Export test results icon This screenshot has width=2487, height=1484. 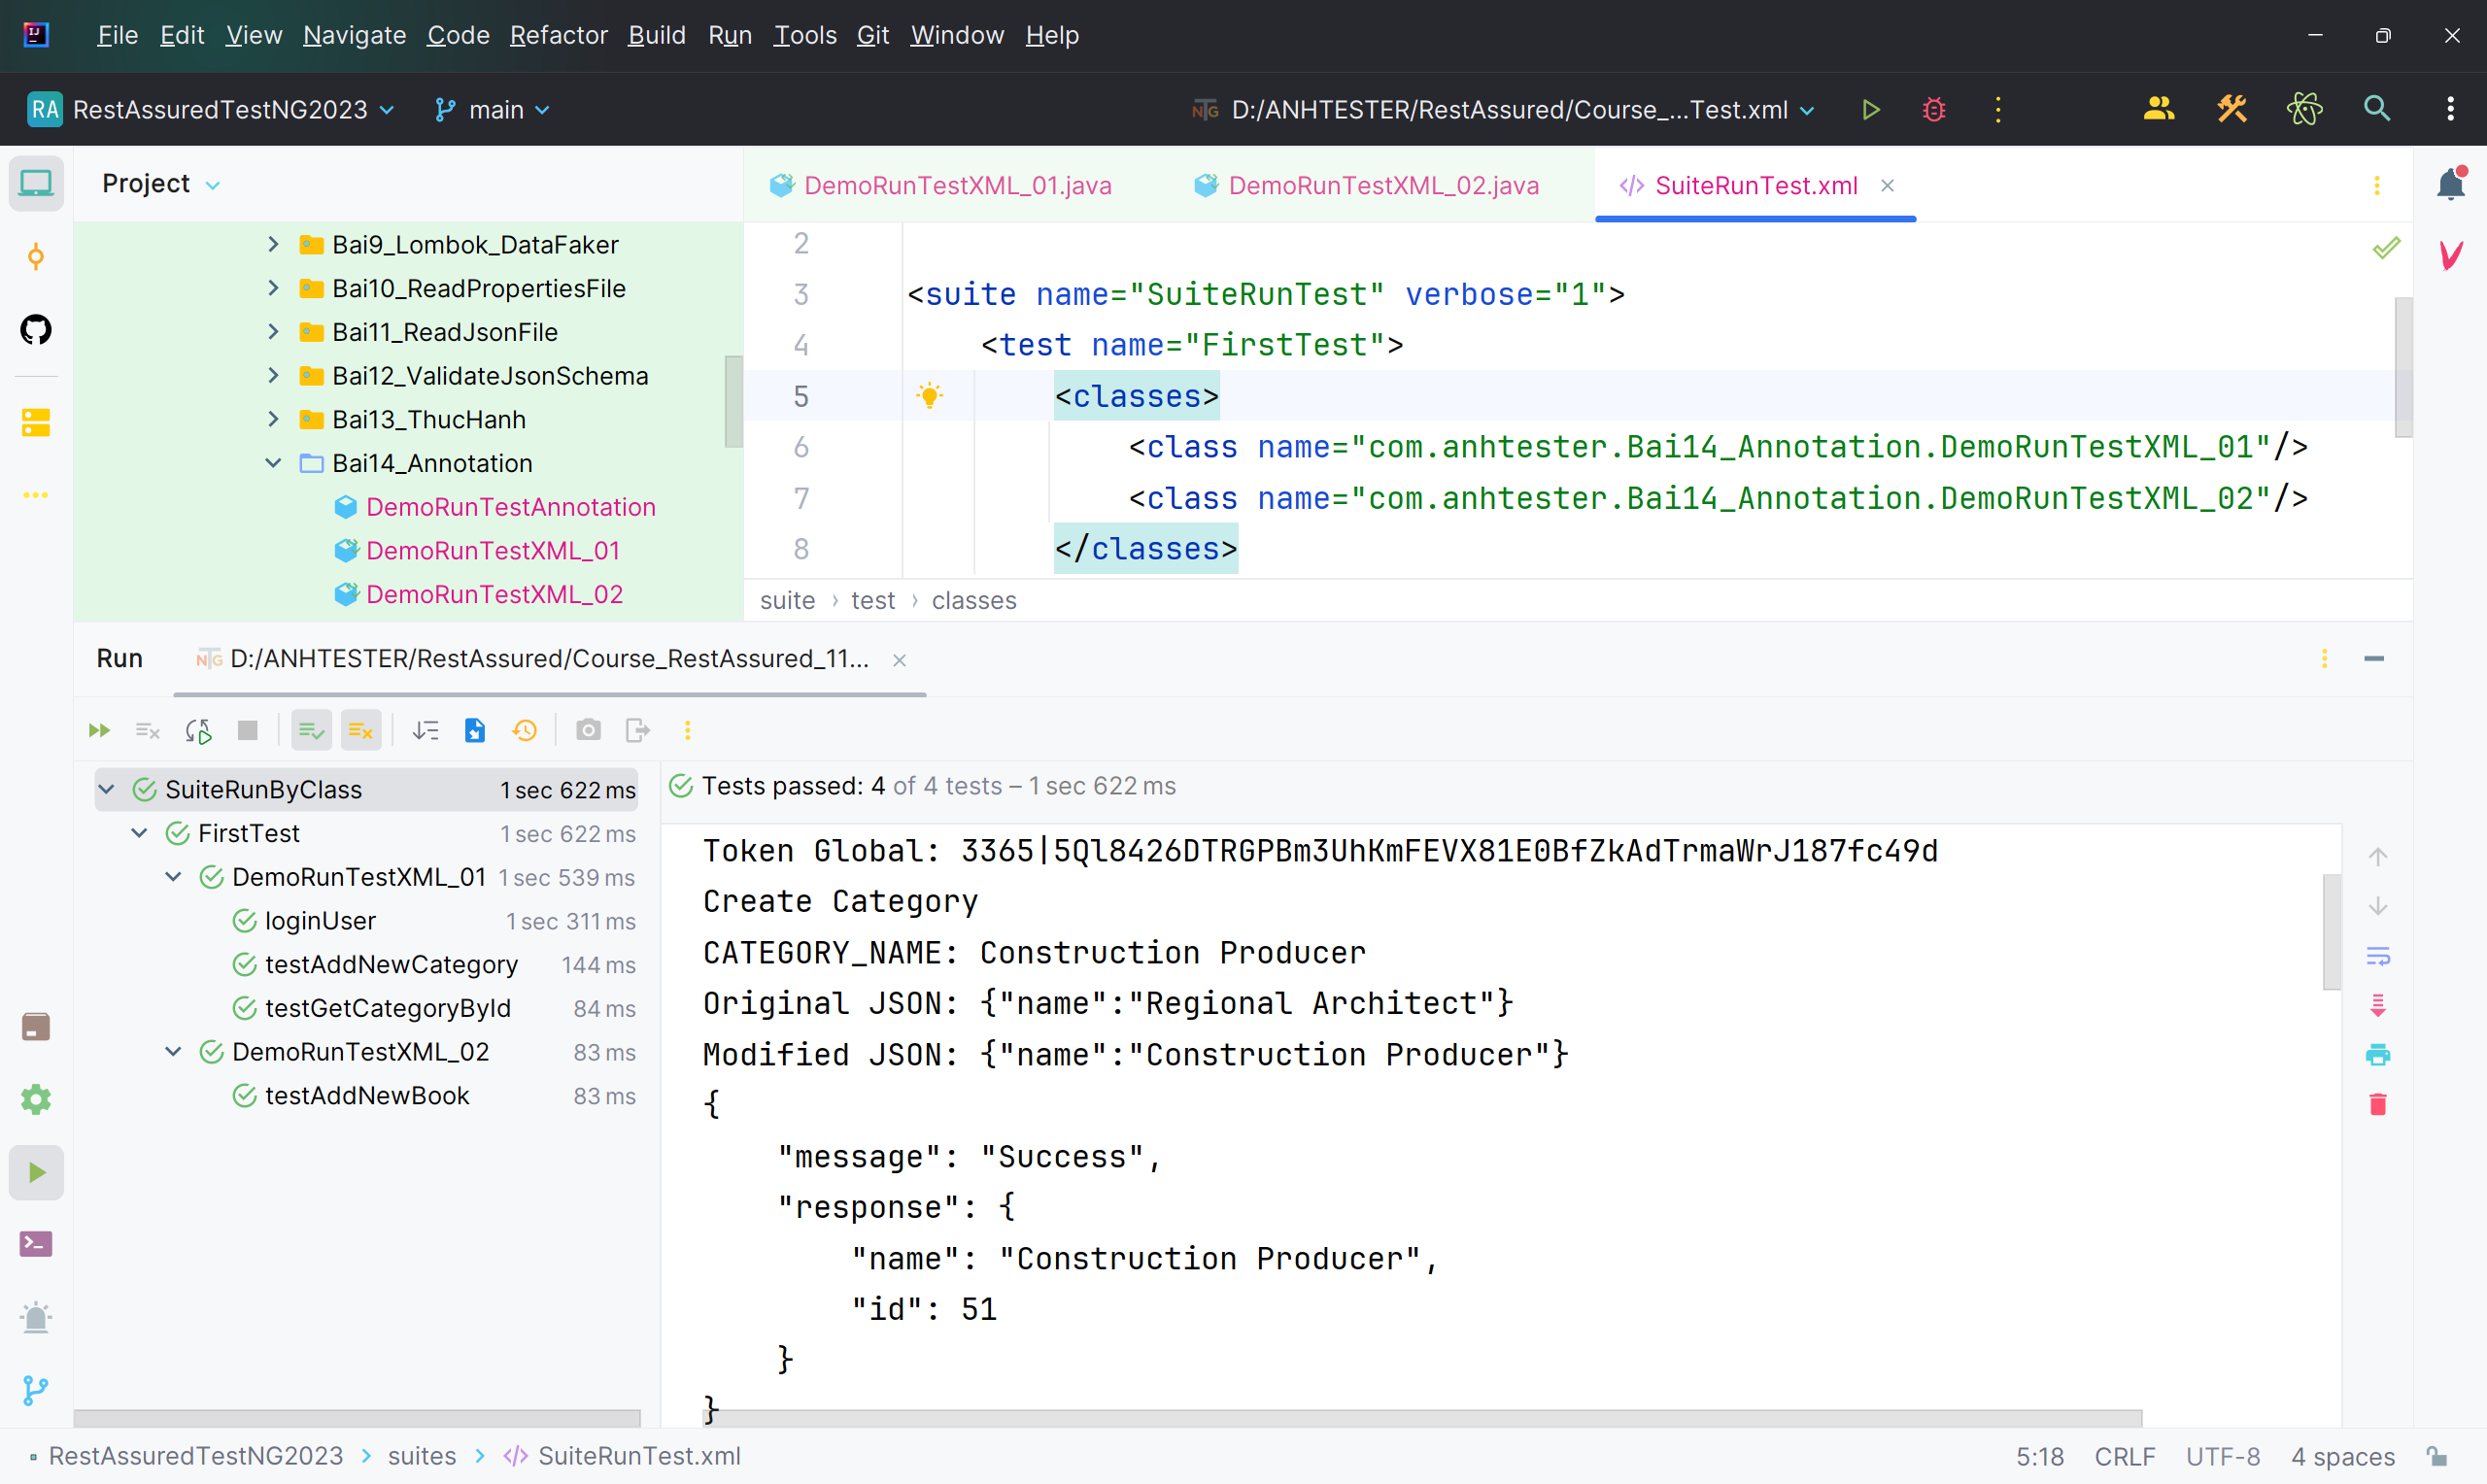pos(638,731)
